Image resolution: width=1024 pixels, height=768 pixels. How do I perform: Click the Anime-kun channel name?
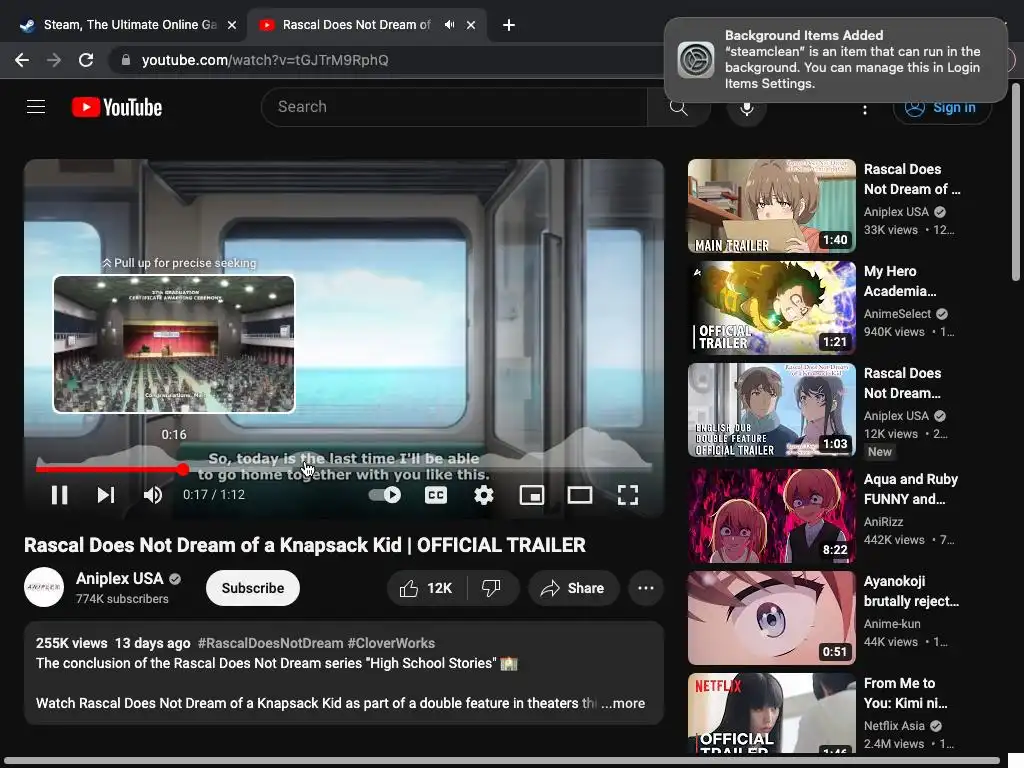892,624
